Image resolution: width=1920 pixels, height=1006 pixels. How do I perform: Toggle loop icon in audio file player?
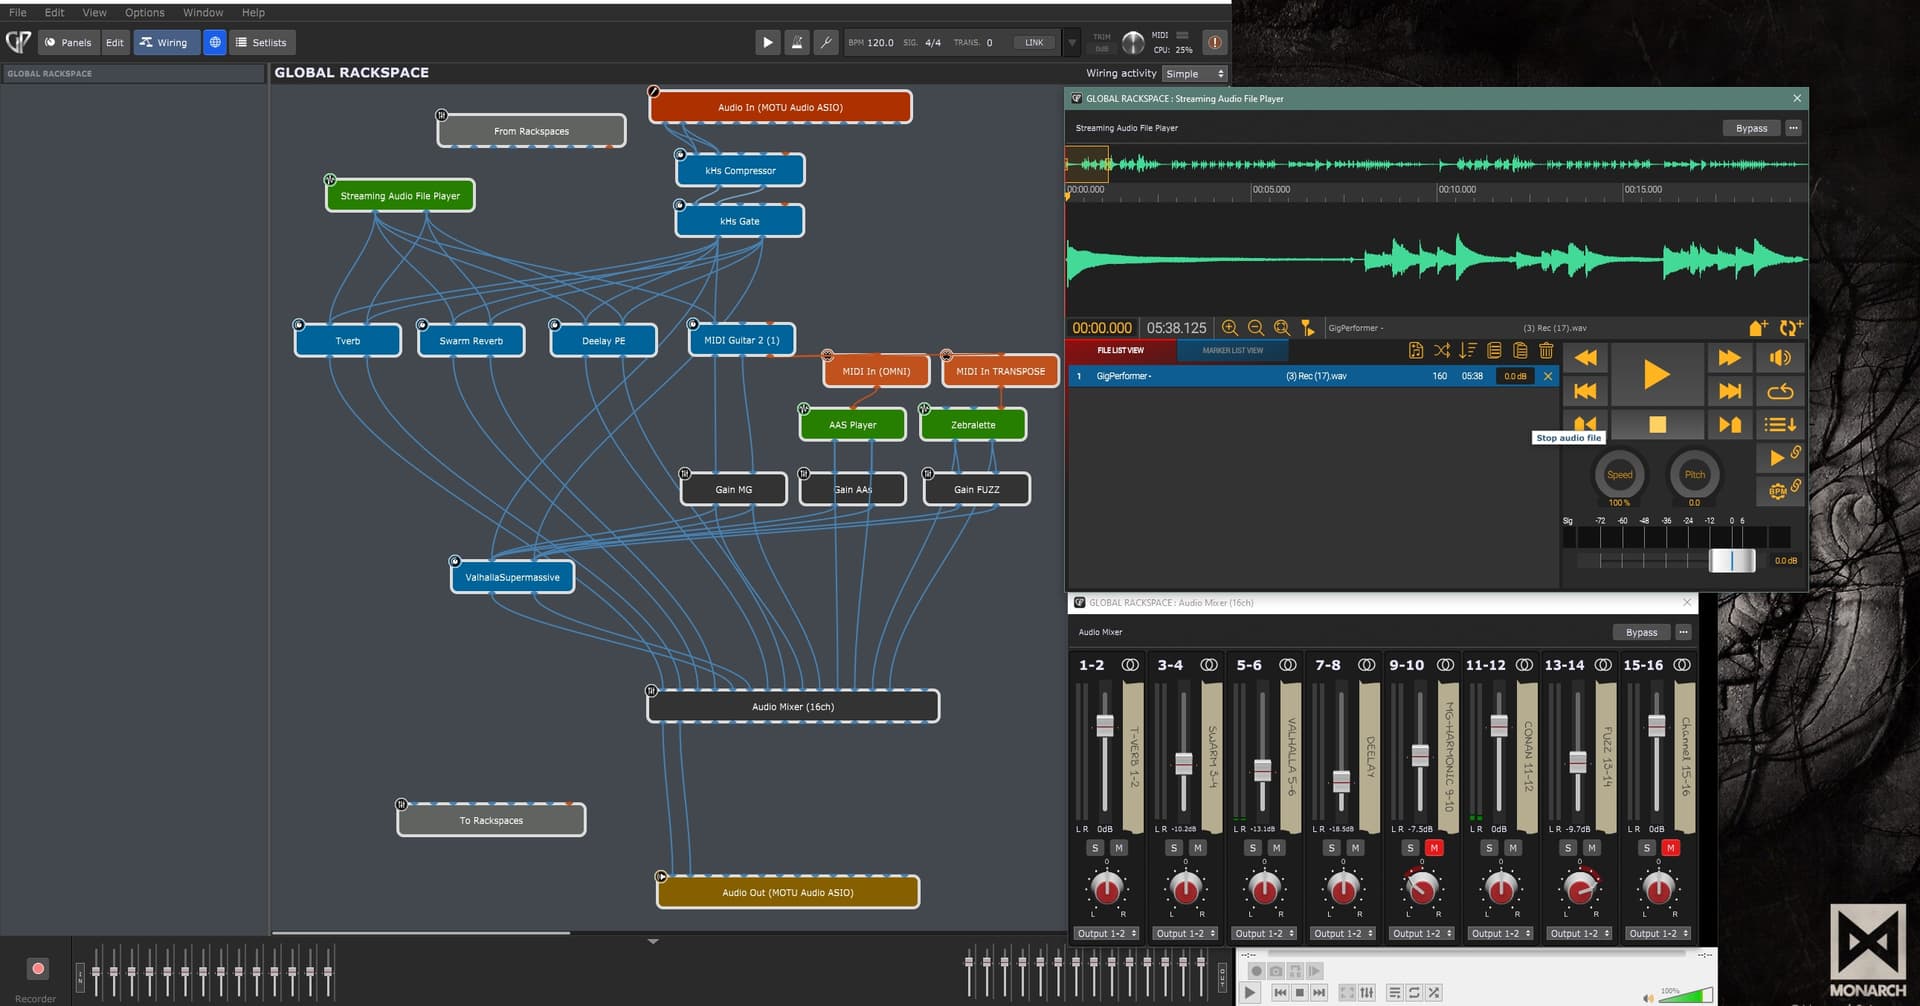point(1780,391)
